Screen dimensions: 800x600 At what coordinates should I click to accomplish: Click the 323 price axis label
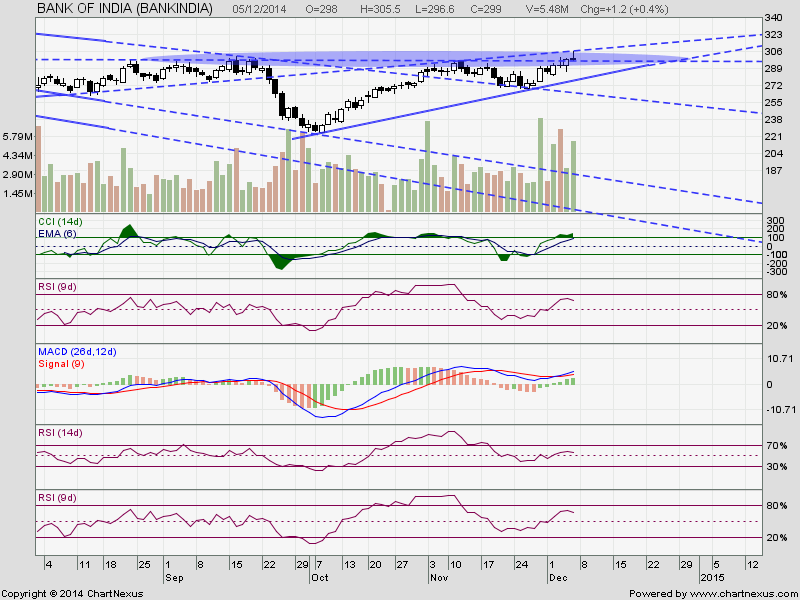773,35
